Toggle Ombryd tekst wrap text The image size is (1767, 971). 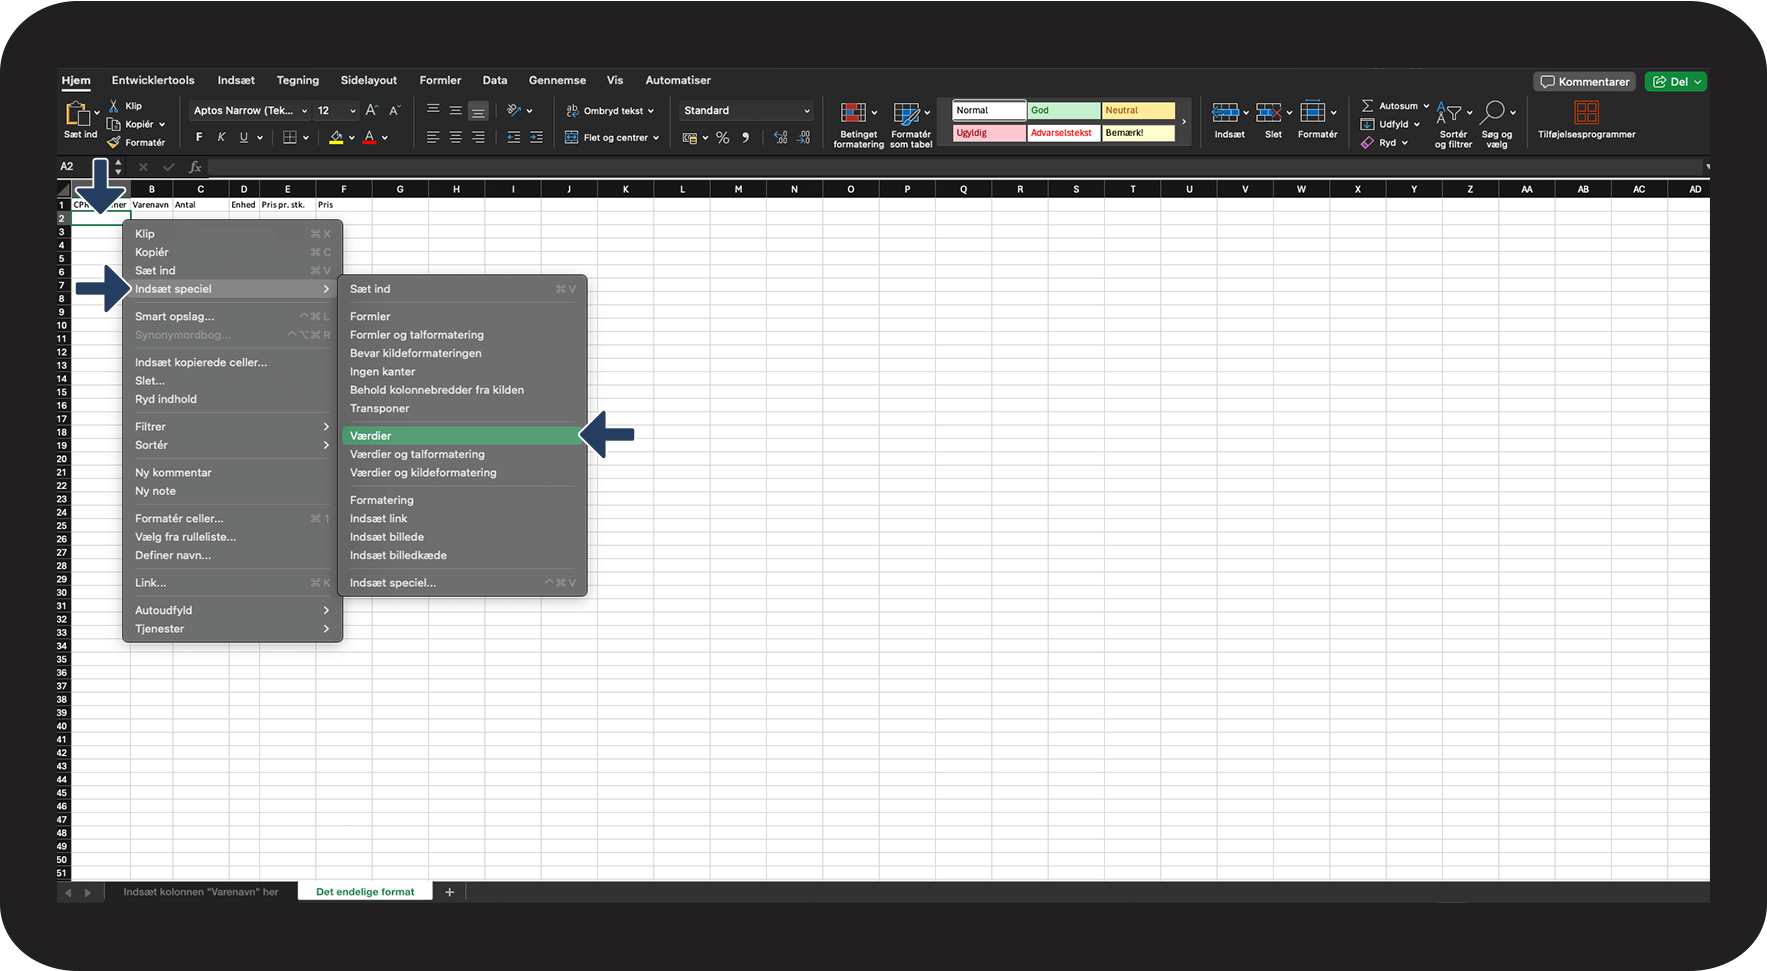(x=610, y=111)
